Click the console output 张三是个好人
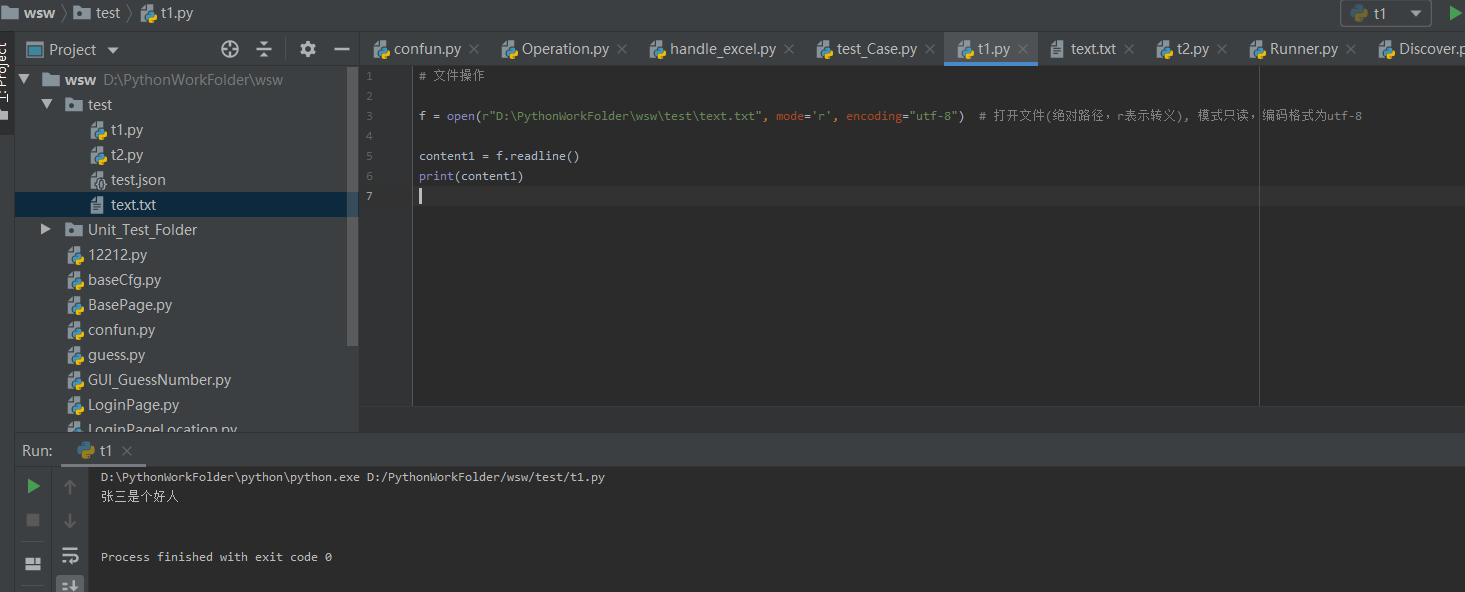This screenshot has height=592, width=1465. click(x=140, y=497)
